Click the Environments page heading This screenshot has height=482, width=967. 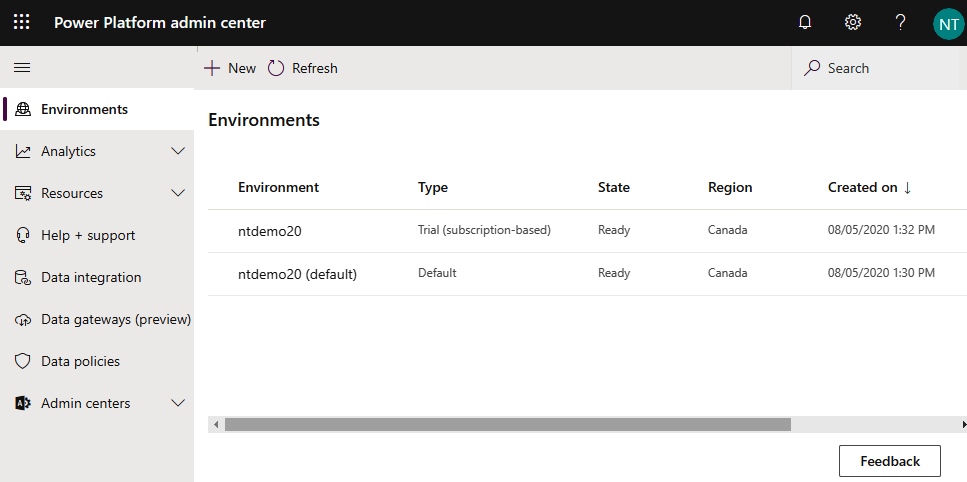264,120
